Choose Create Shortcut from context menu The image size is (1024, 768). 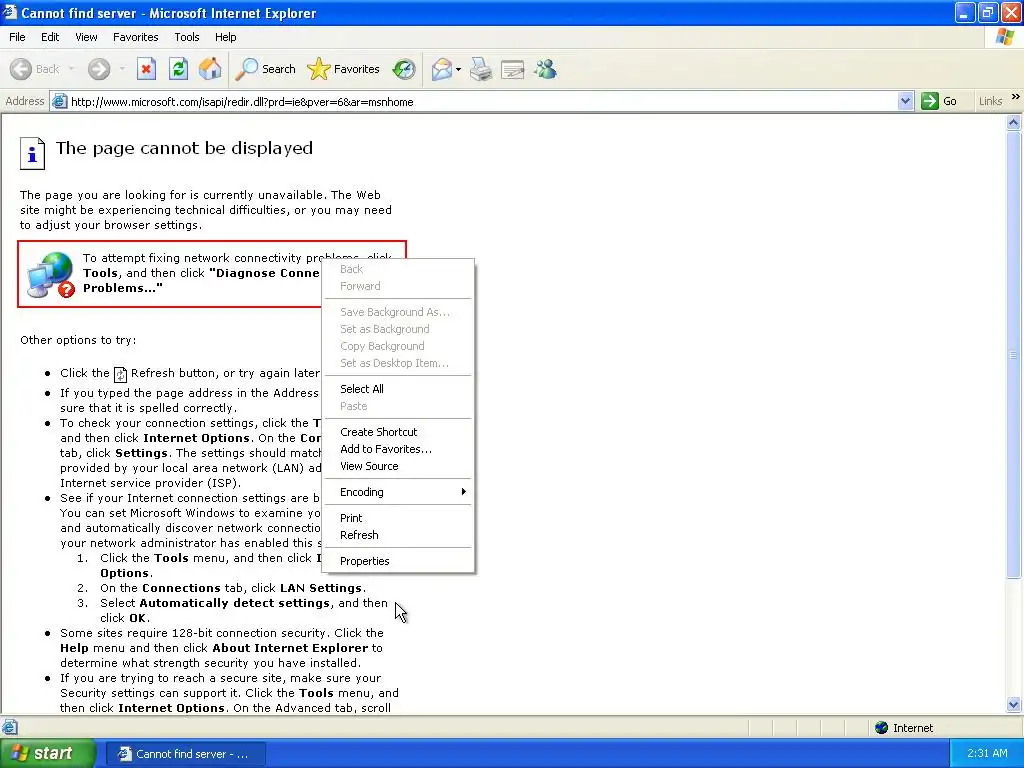coord(398,432)
